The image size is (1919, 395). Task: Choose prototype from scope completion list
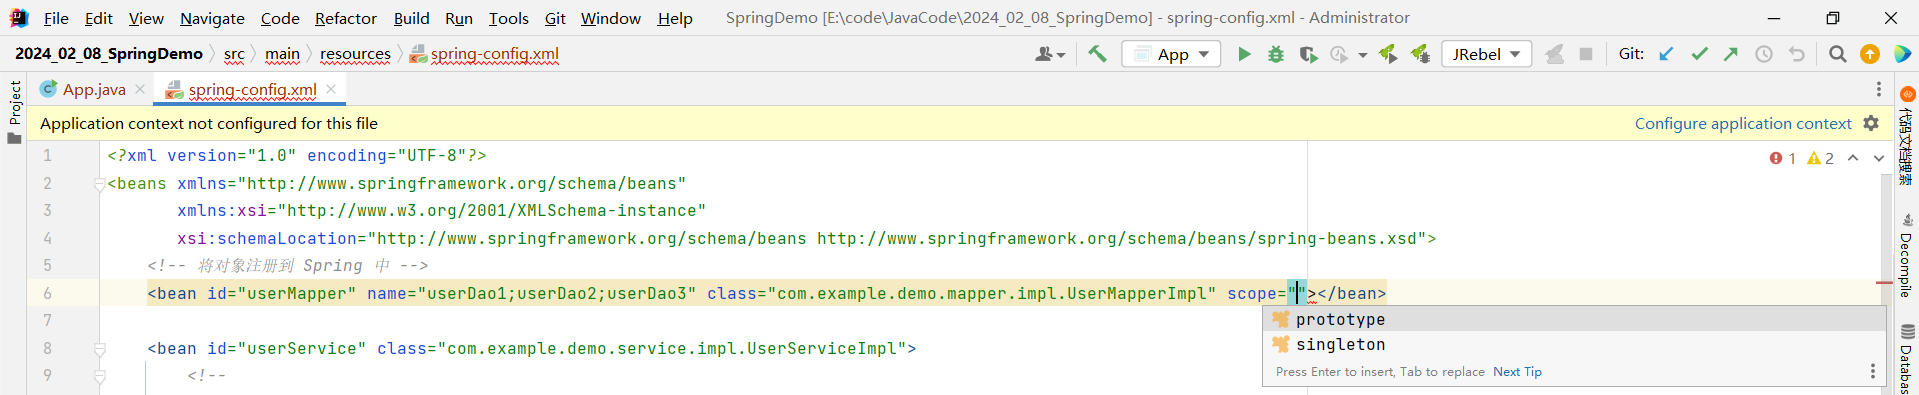pyautogui.click(x=1574, y=319)
